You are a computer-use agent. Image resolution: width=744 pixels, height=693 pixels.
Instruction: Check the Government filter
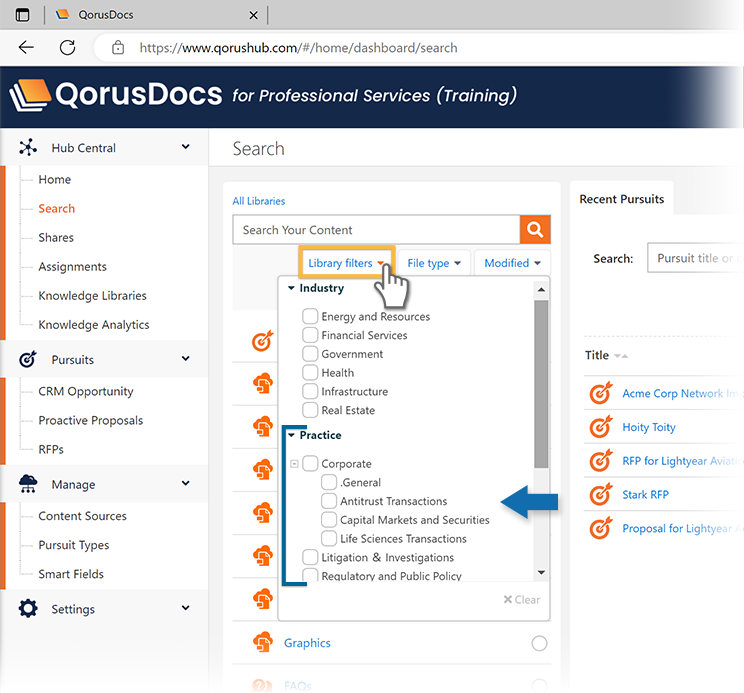tap(310, 353)
